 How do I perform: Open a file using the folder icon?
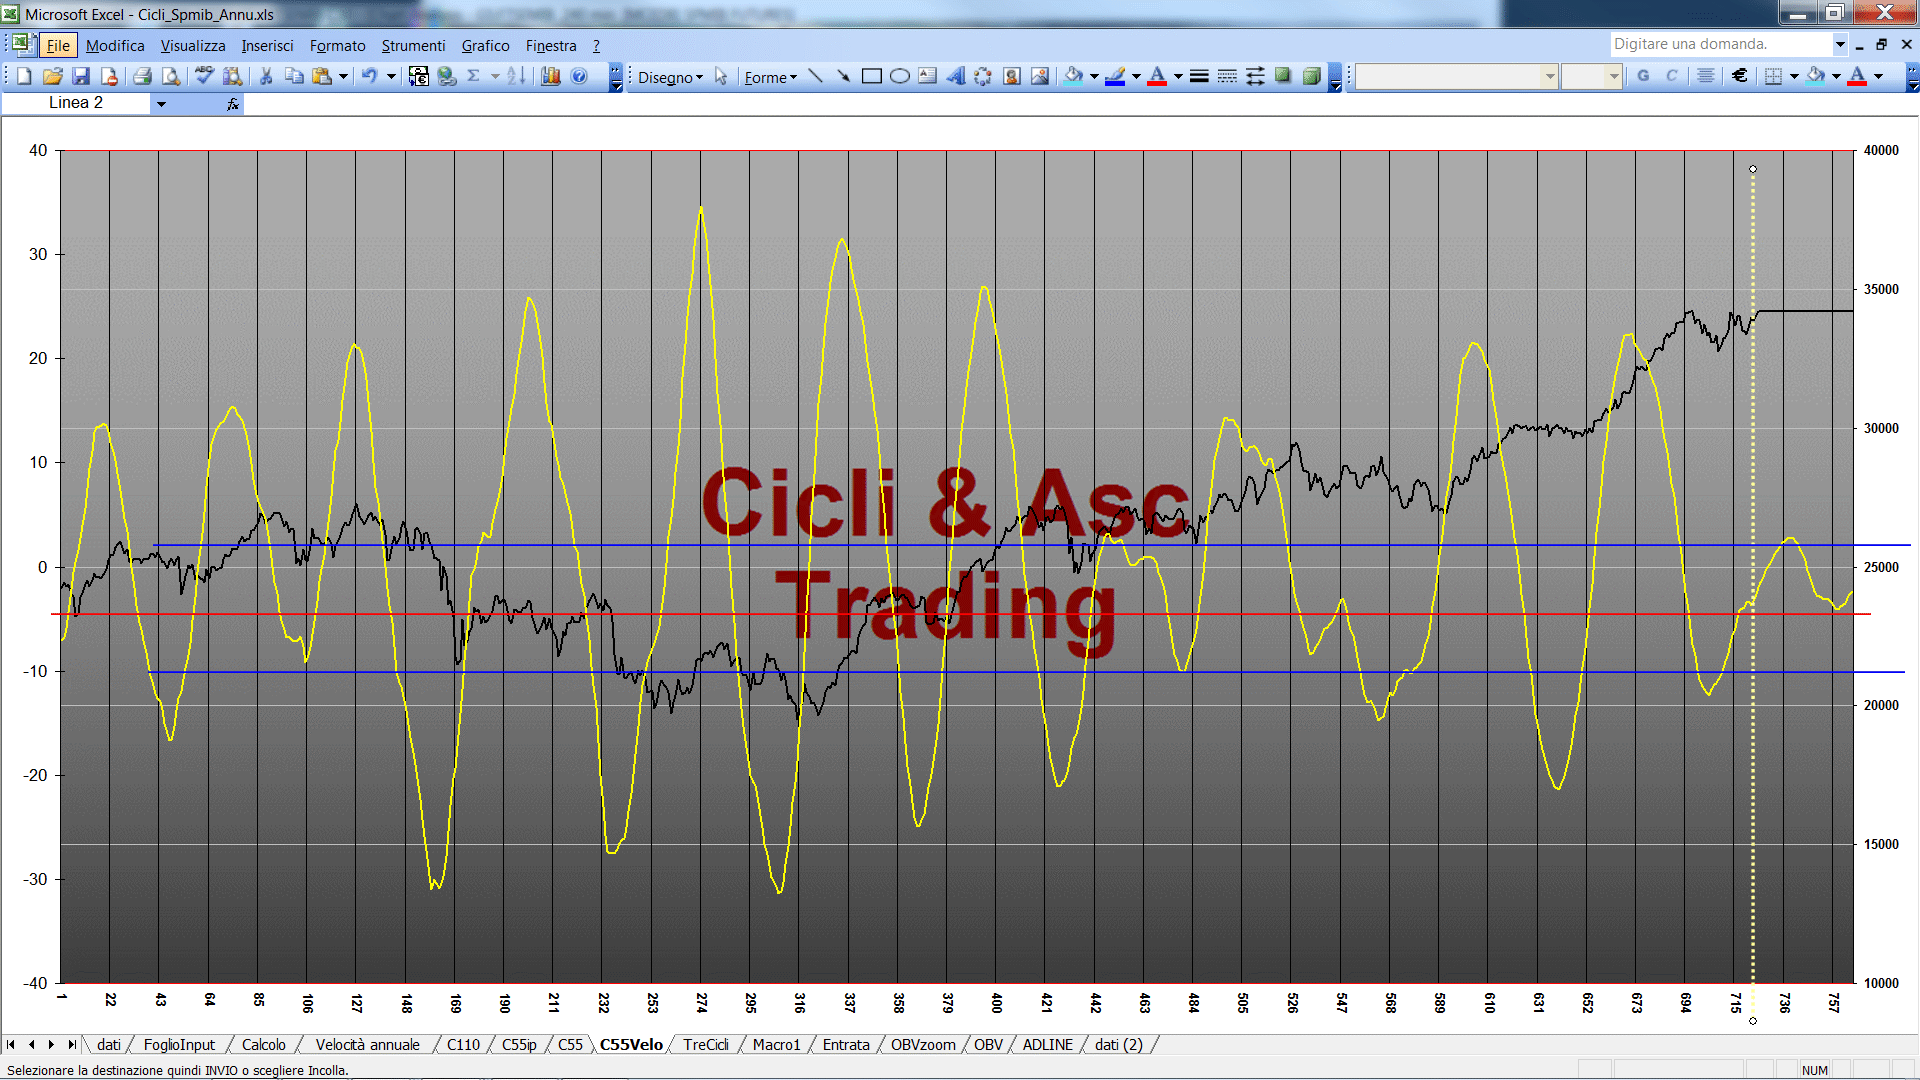point(53,76)
